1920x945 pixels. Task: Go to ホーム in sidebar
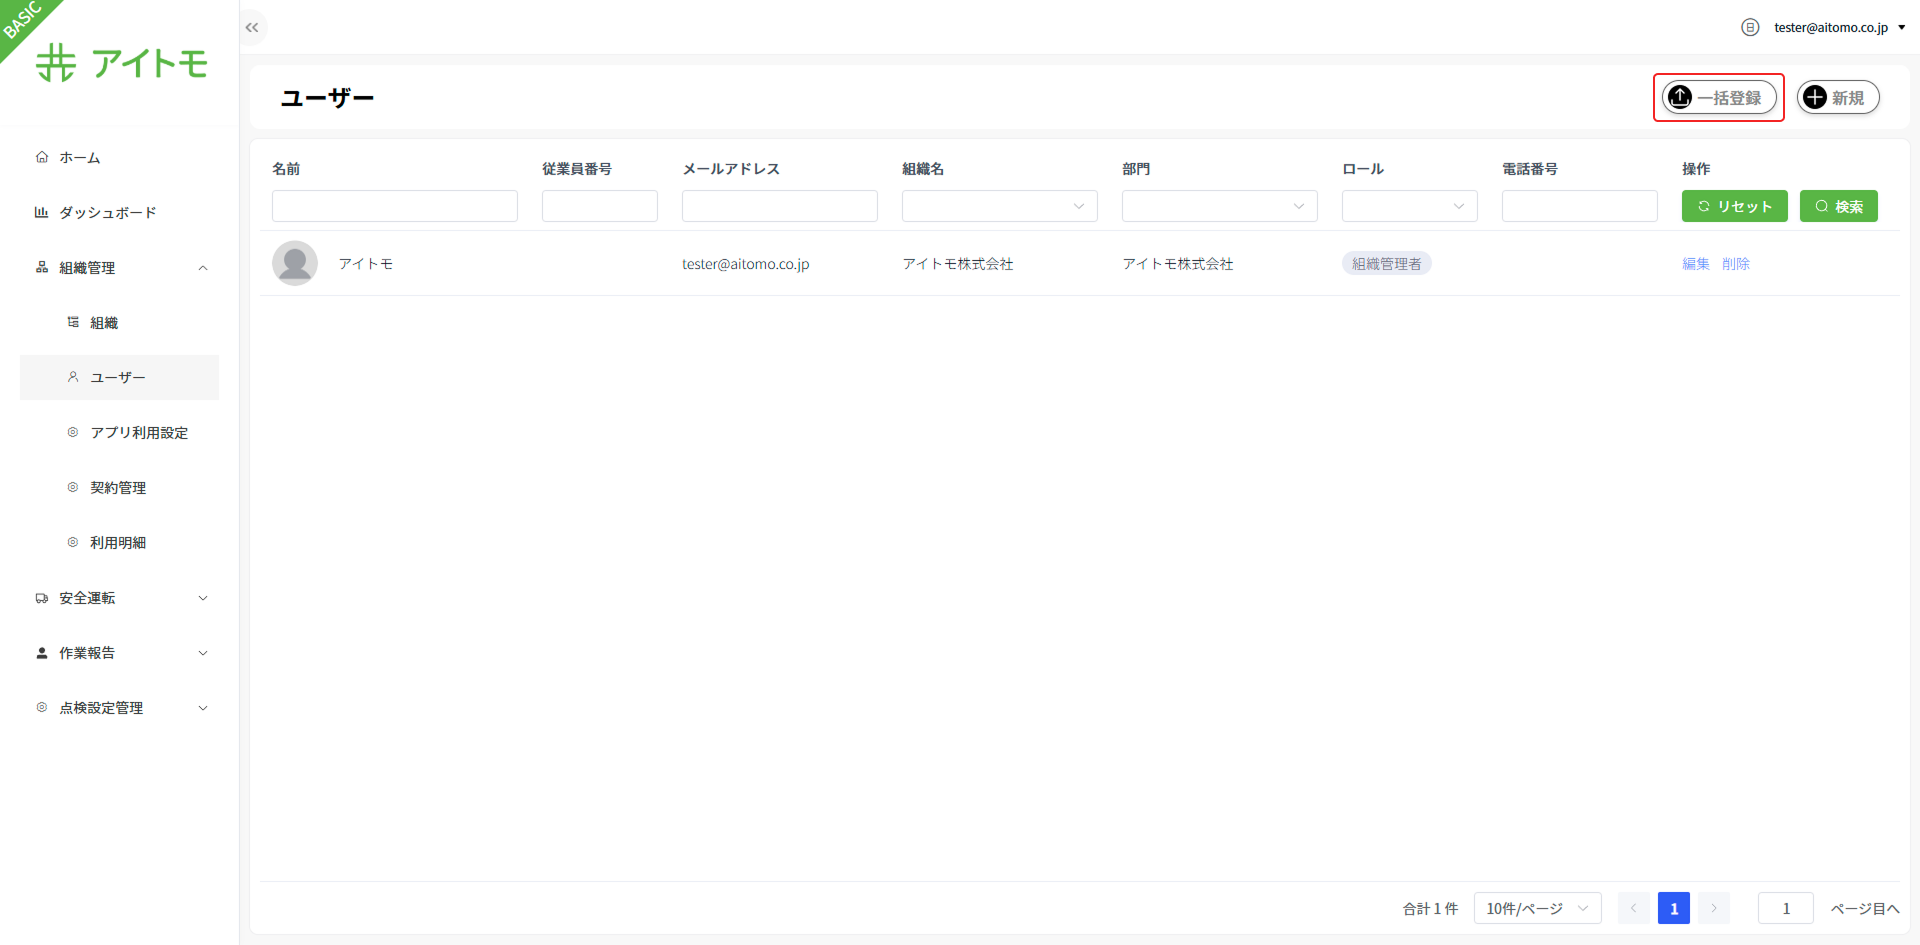80,158
